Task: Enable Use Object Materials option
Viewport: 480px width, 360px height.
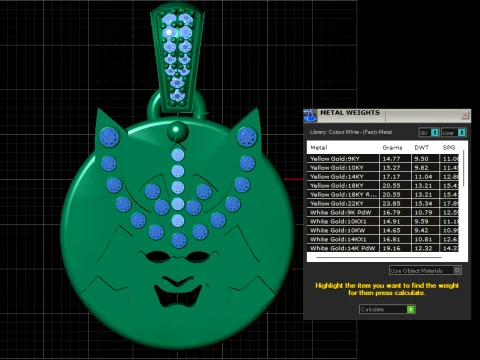Action: click(x=425, y=270)
